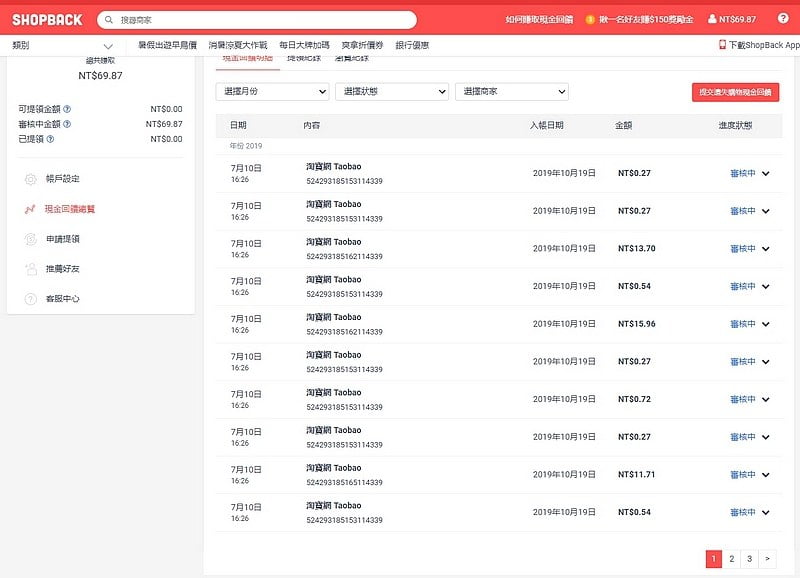Click the 揪一名好友賺$150獎勵金 link
800x578 pixels.
pyautogui.click(x=646, y=19)
